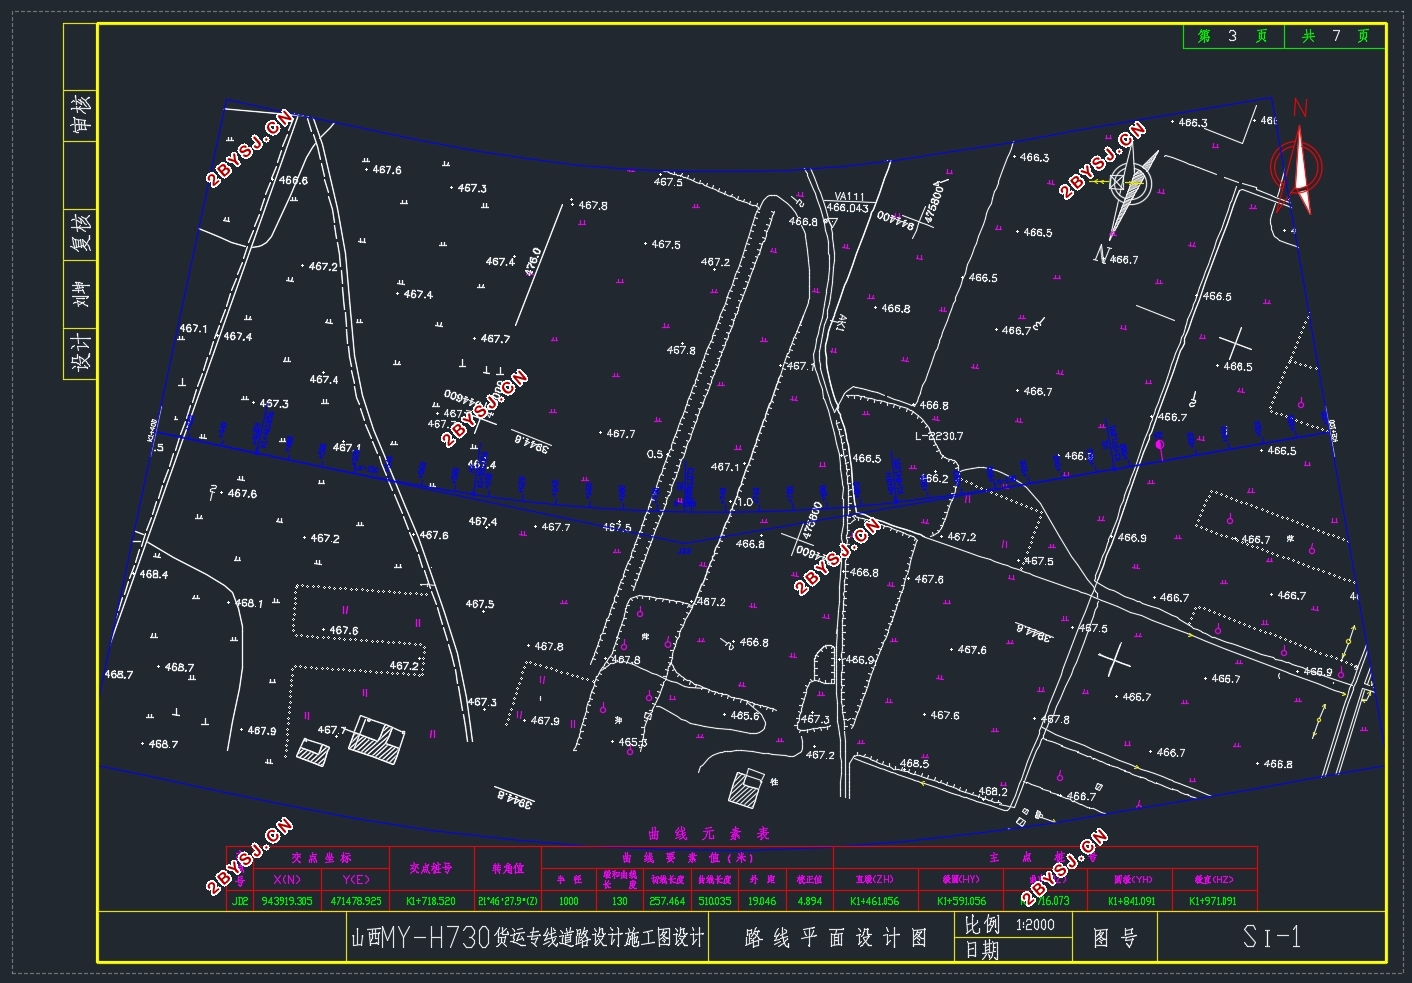Screen dimensions: 1412x983
Task: Click the 第 3 页 page number cell
Action: click(x=1233, y=36)
